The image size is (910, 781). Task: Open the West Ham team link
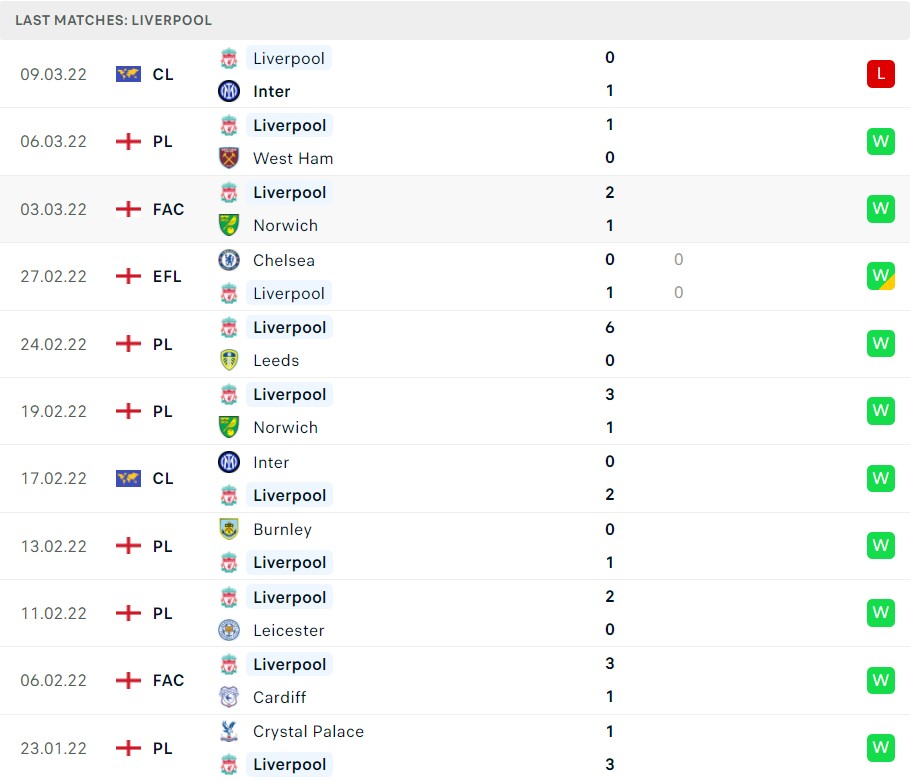(293, 158)
